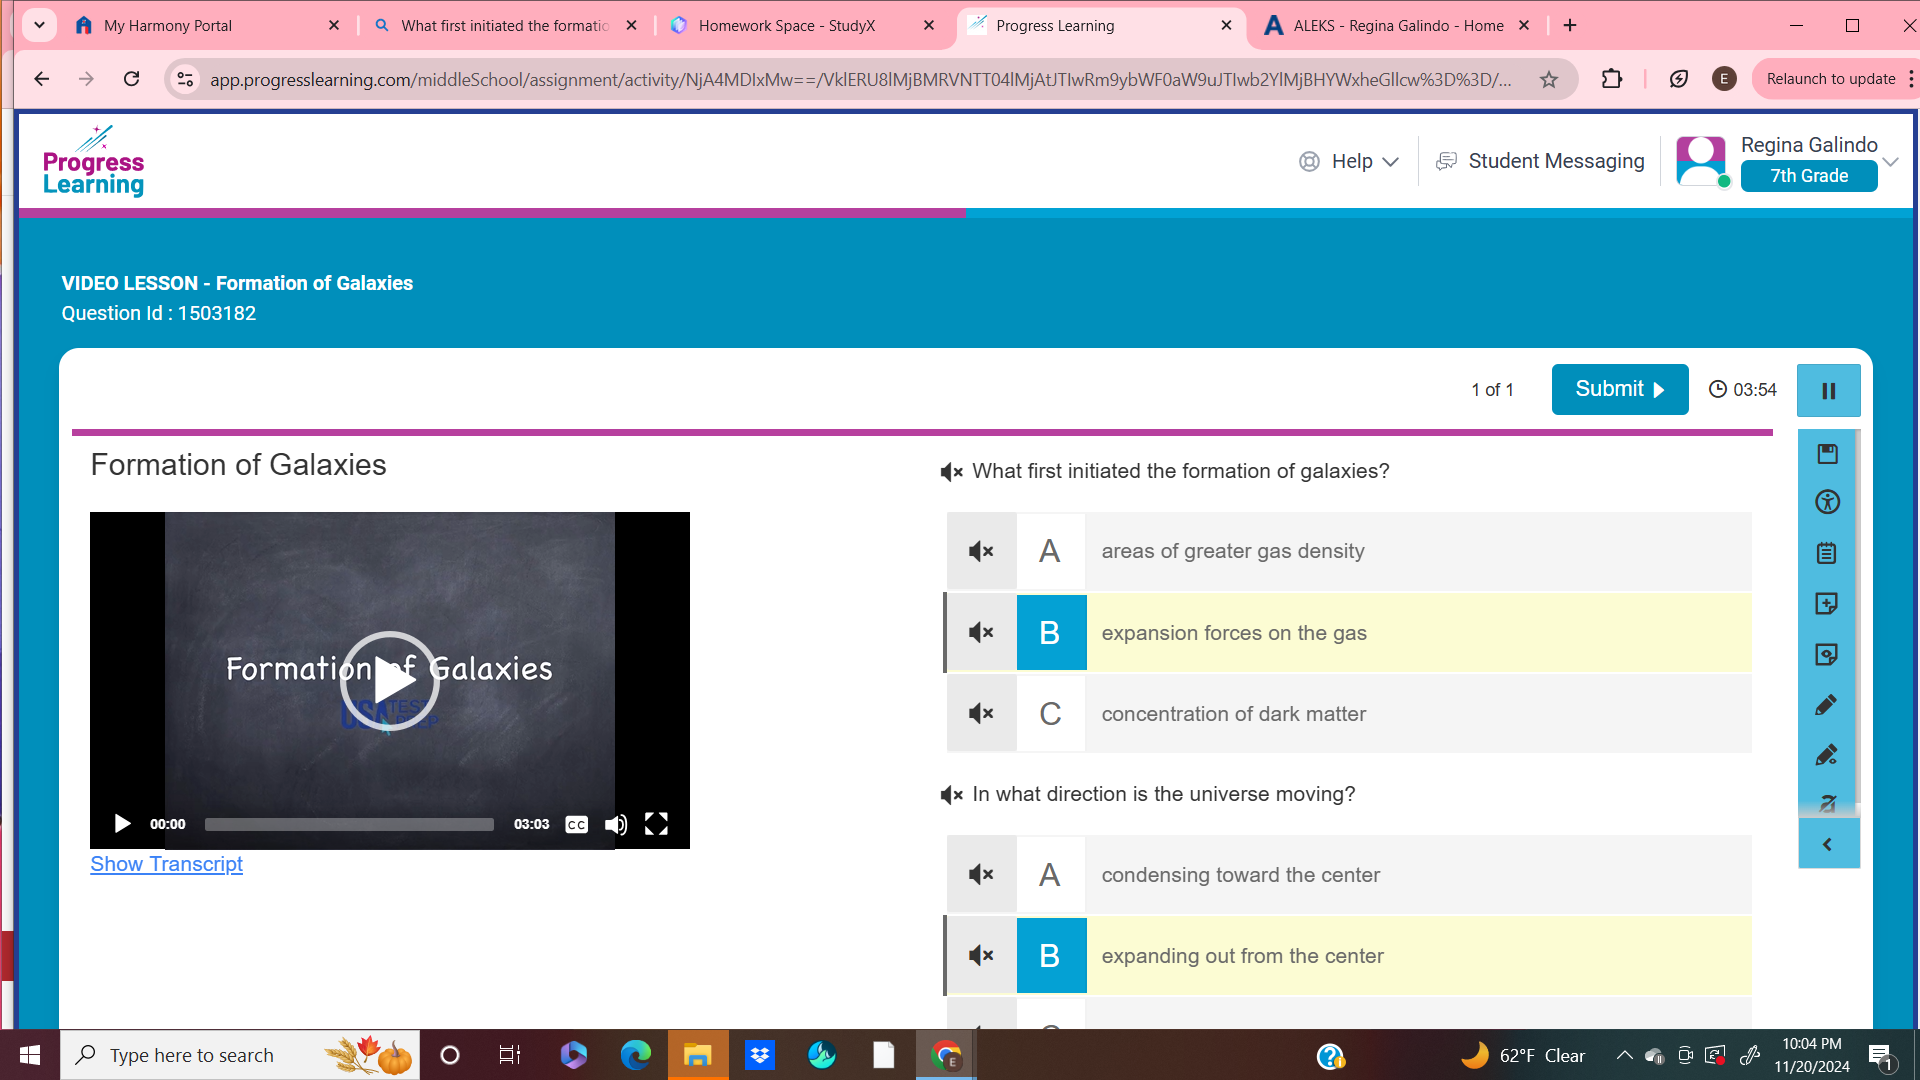
Task: Reload the current page
Action: pyautogui.click(x=131, y=79)
